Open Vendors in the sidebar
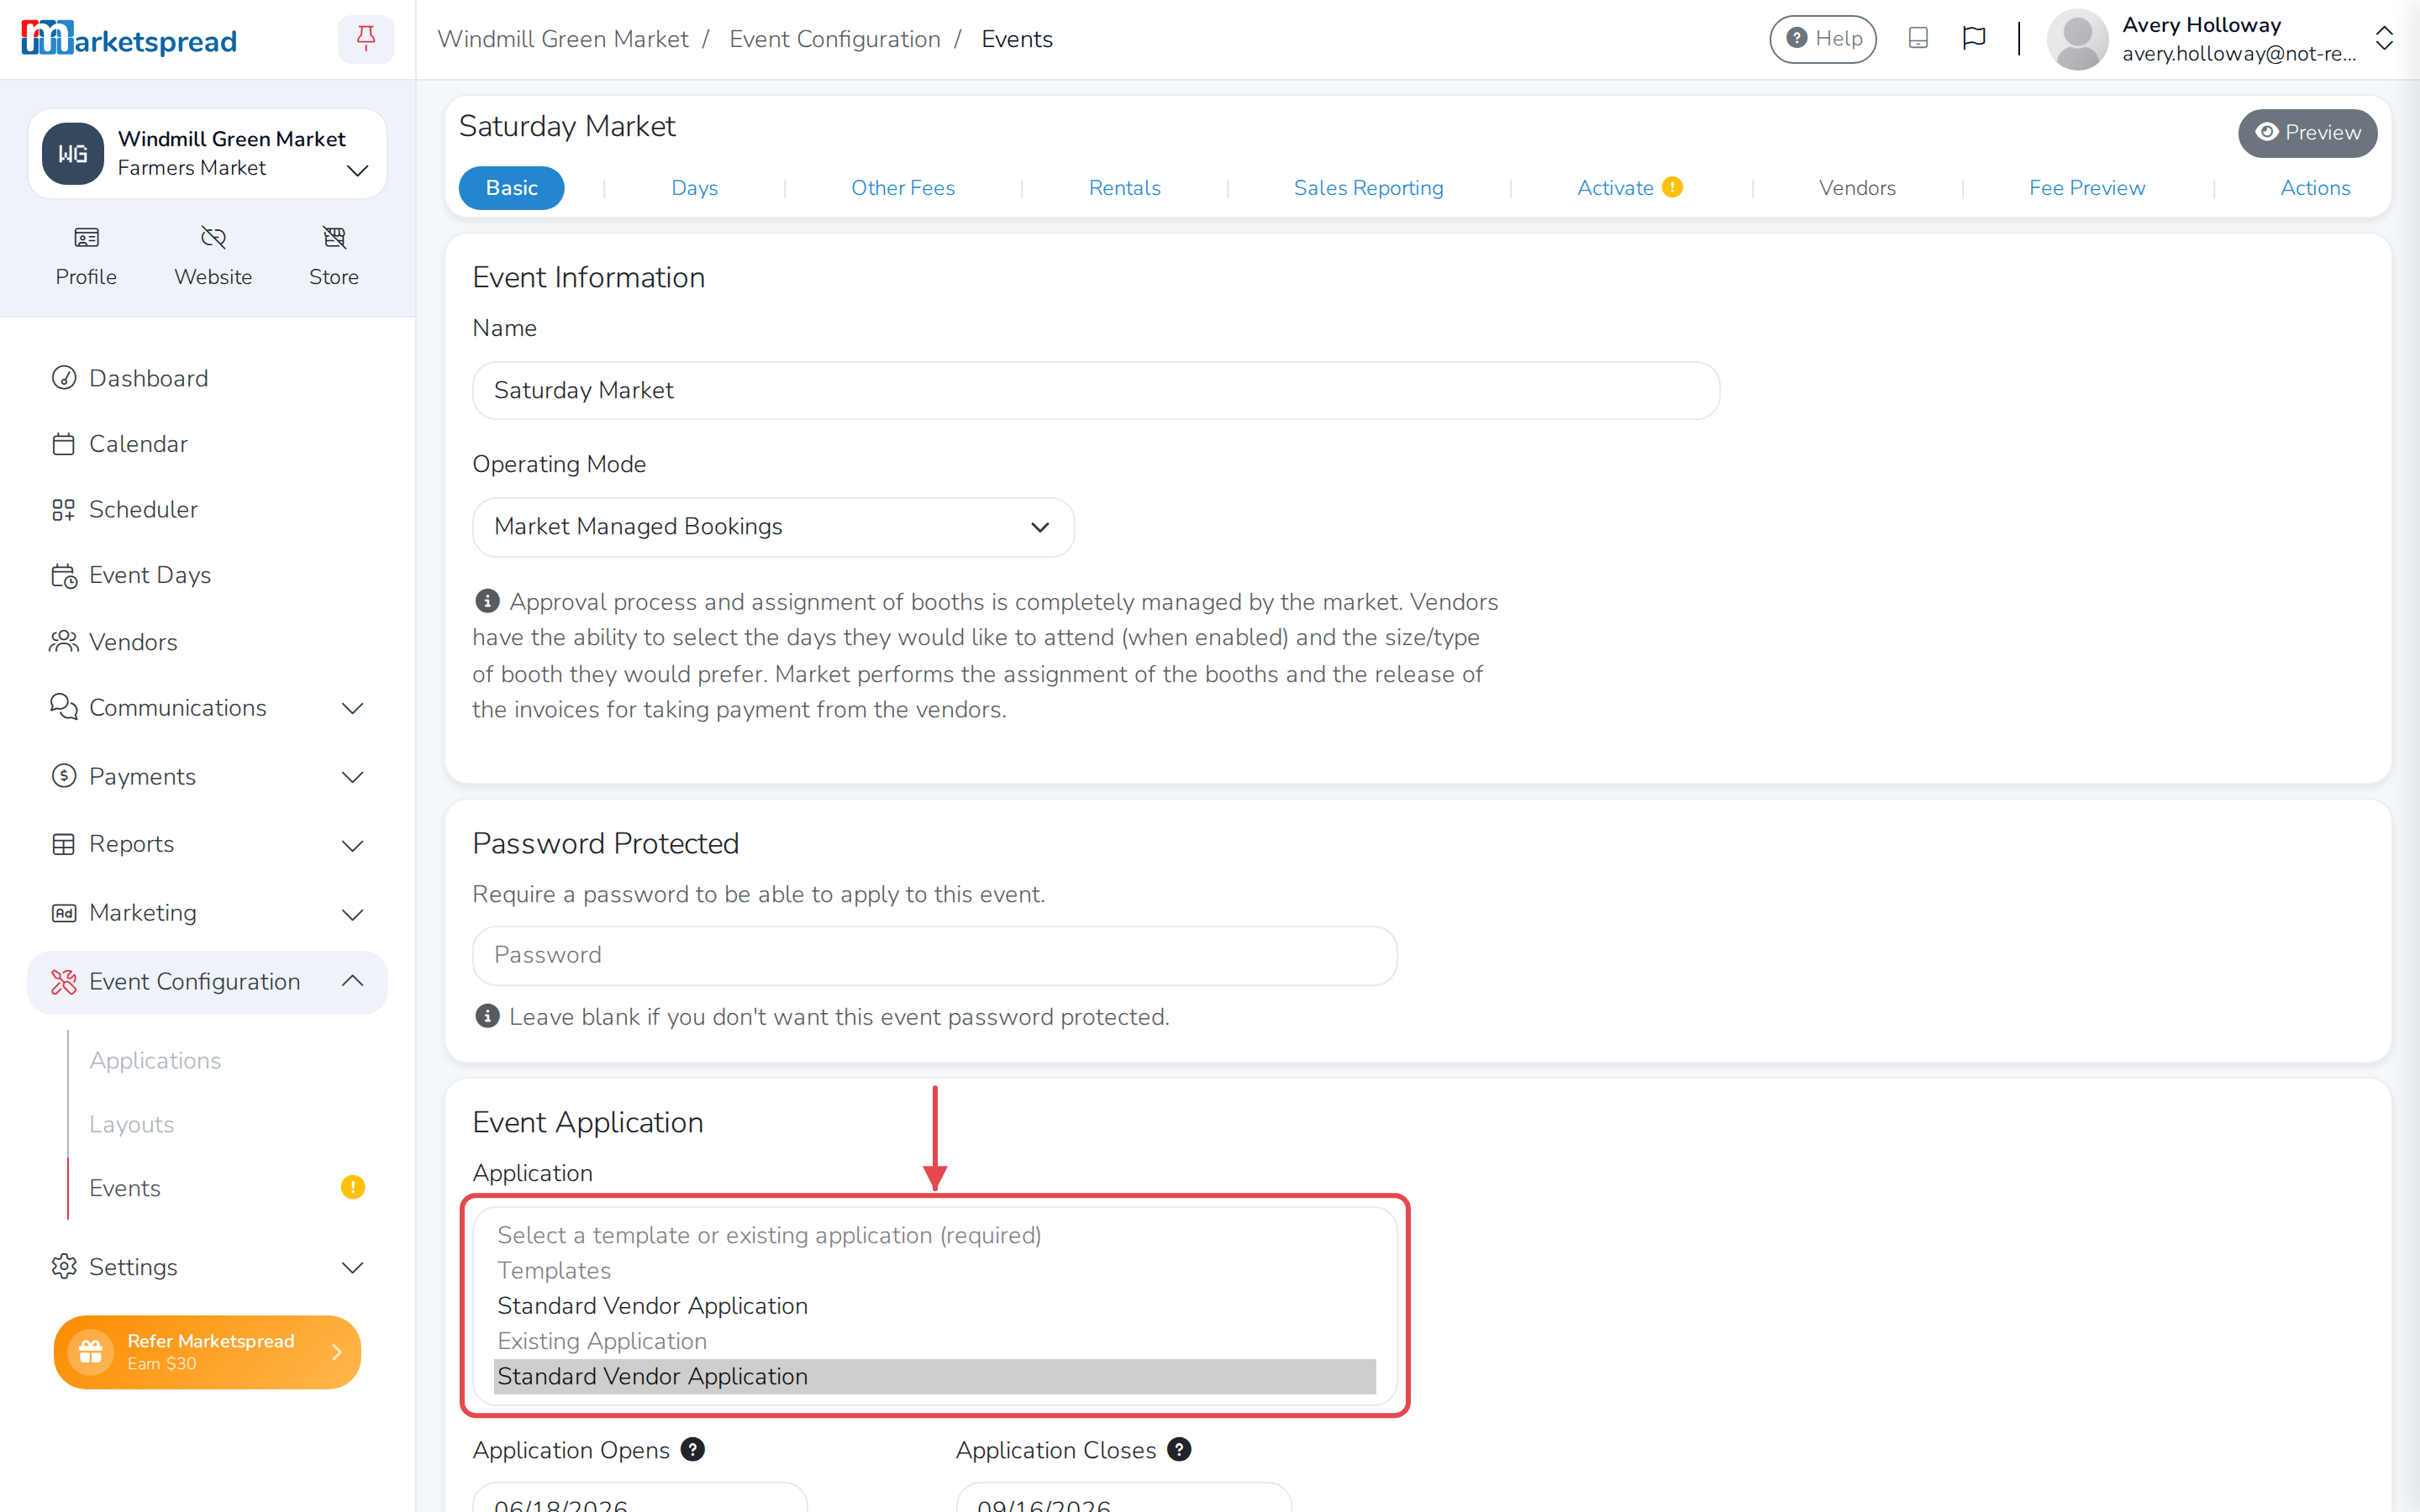Image resolution: width=2420 pixels, height=1512 pixels. [x=207, y=642]
